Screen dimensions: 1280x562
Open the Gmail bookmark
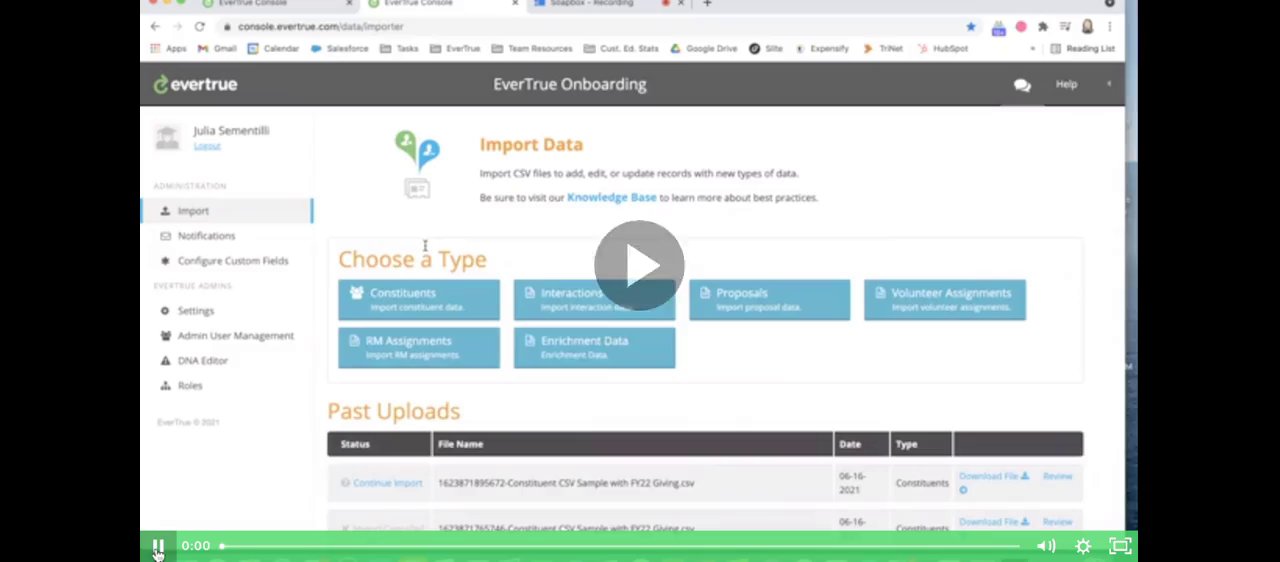pos(217,48)
